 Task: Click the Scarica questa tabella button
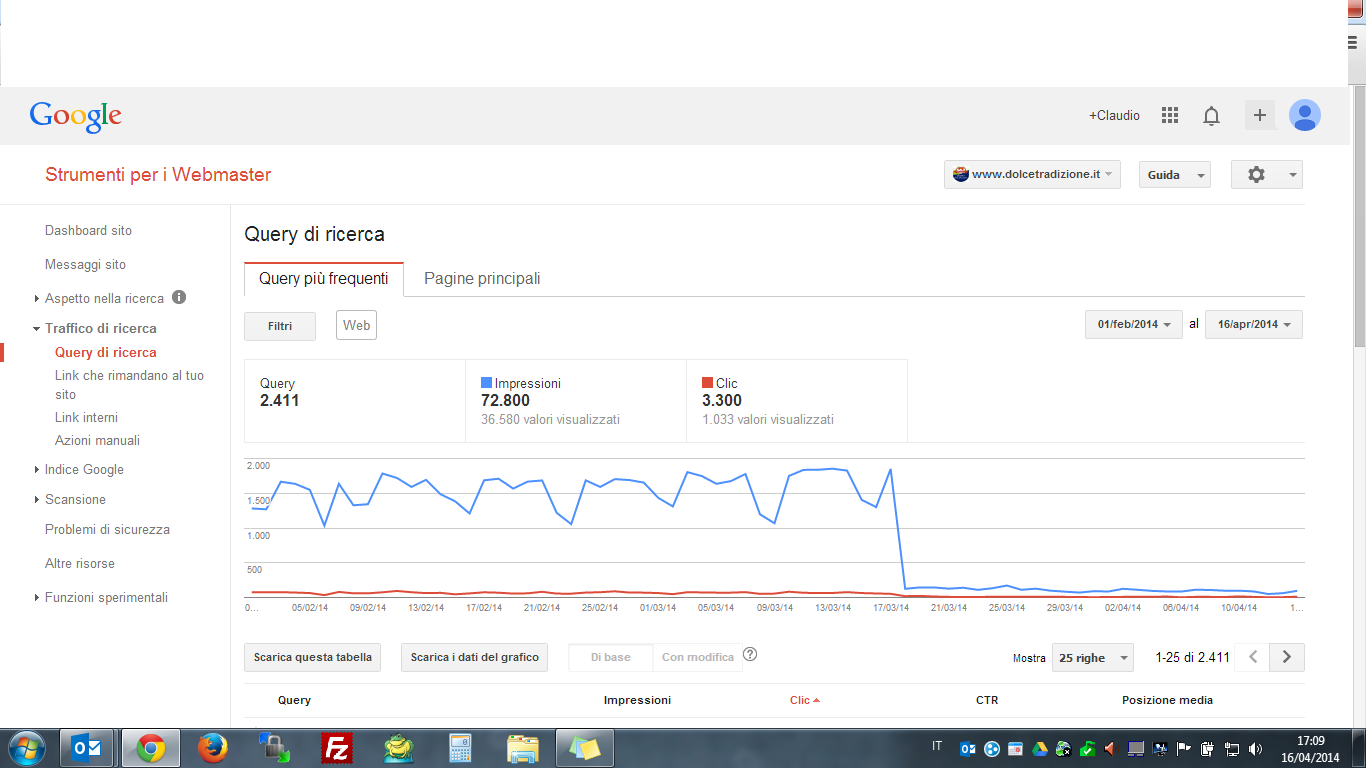tap(312, 657)
